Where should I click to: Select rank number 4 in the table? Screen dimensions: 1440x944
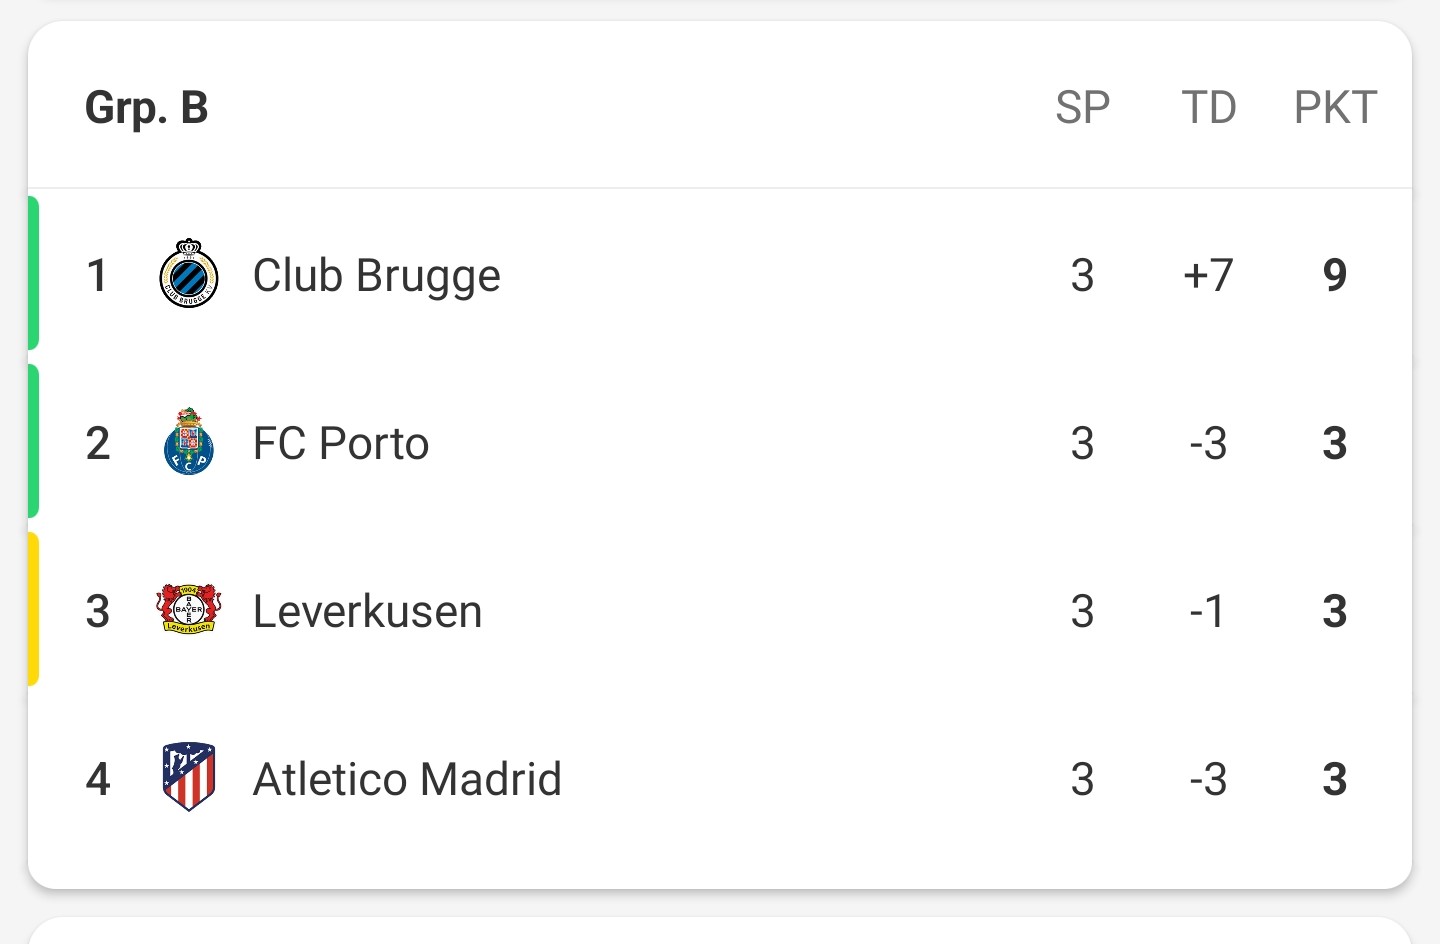pyautogui.click(x=98, y=779)
